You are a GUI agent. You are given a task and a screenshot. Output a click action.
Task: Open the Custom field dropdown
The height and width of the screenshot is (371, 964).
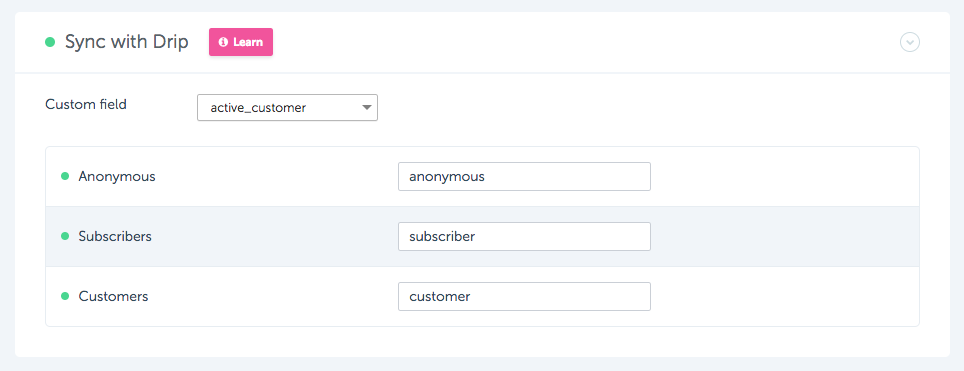pyautogui.click(x=287, y=108)
